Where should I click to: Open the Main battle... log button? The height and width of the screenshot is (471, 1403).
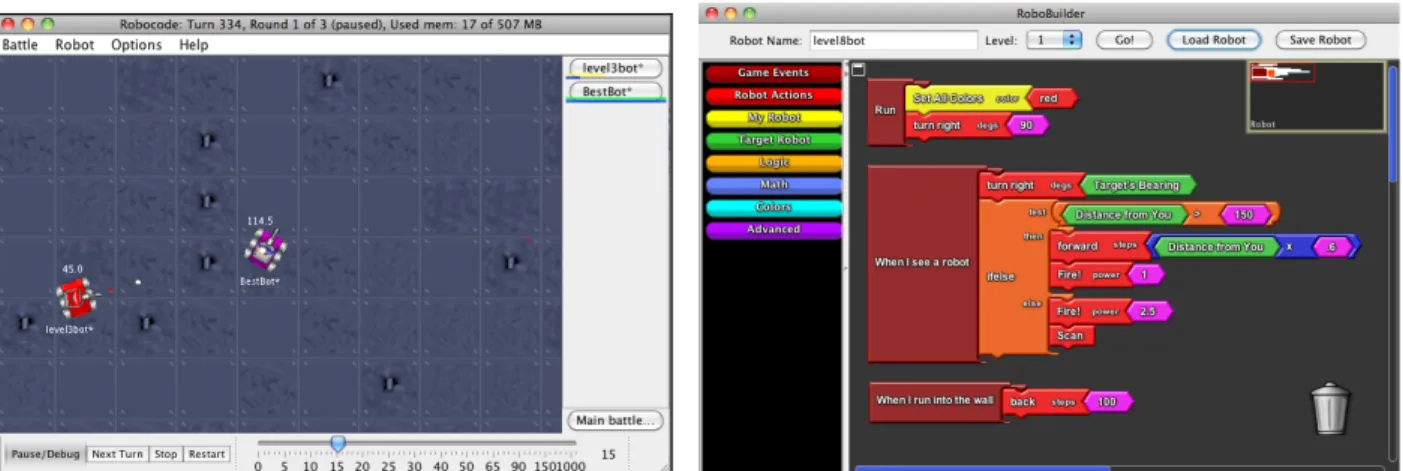pyautogui.click(x=617, y=420)
